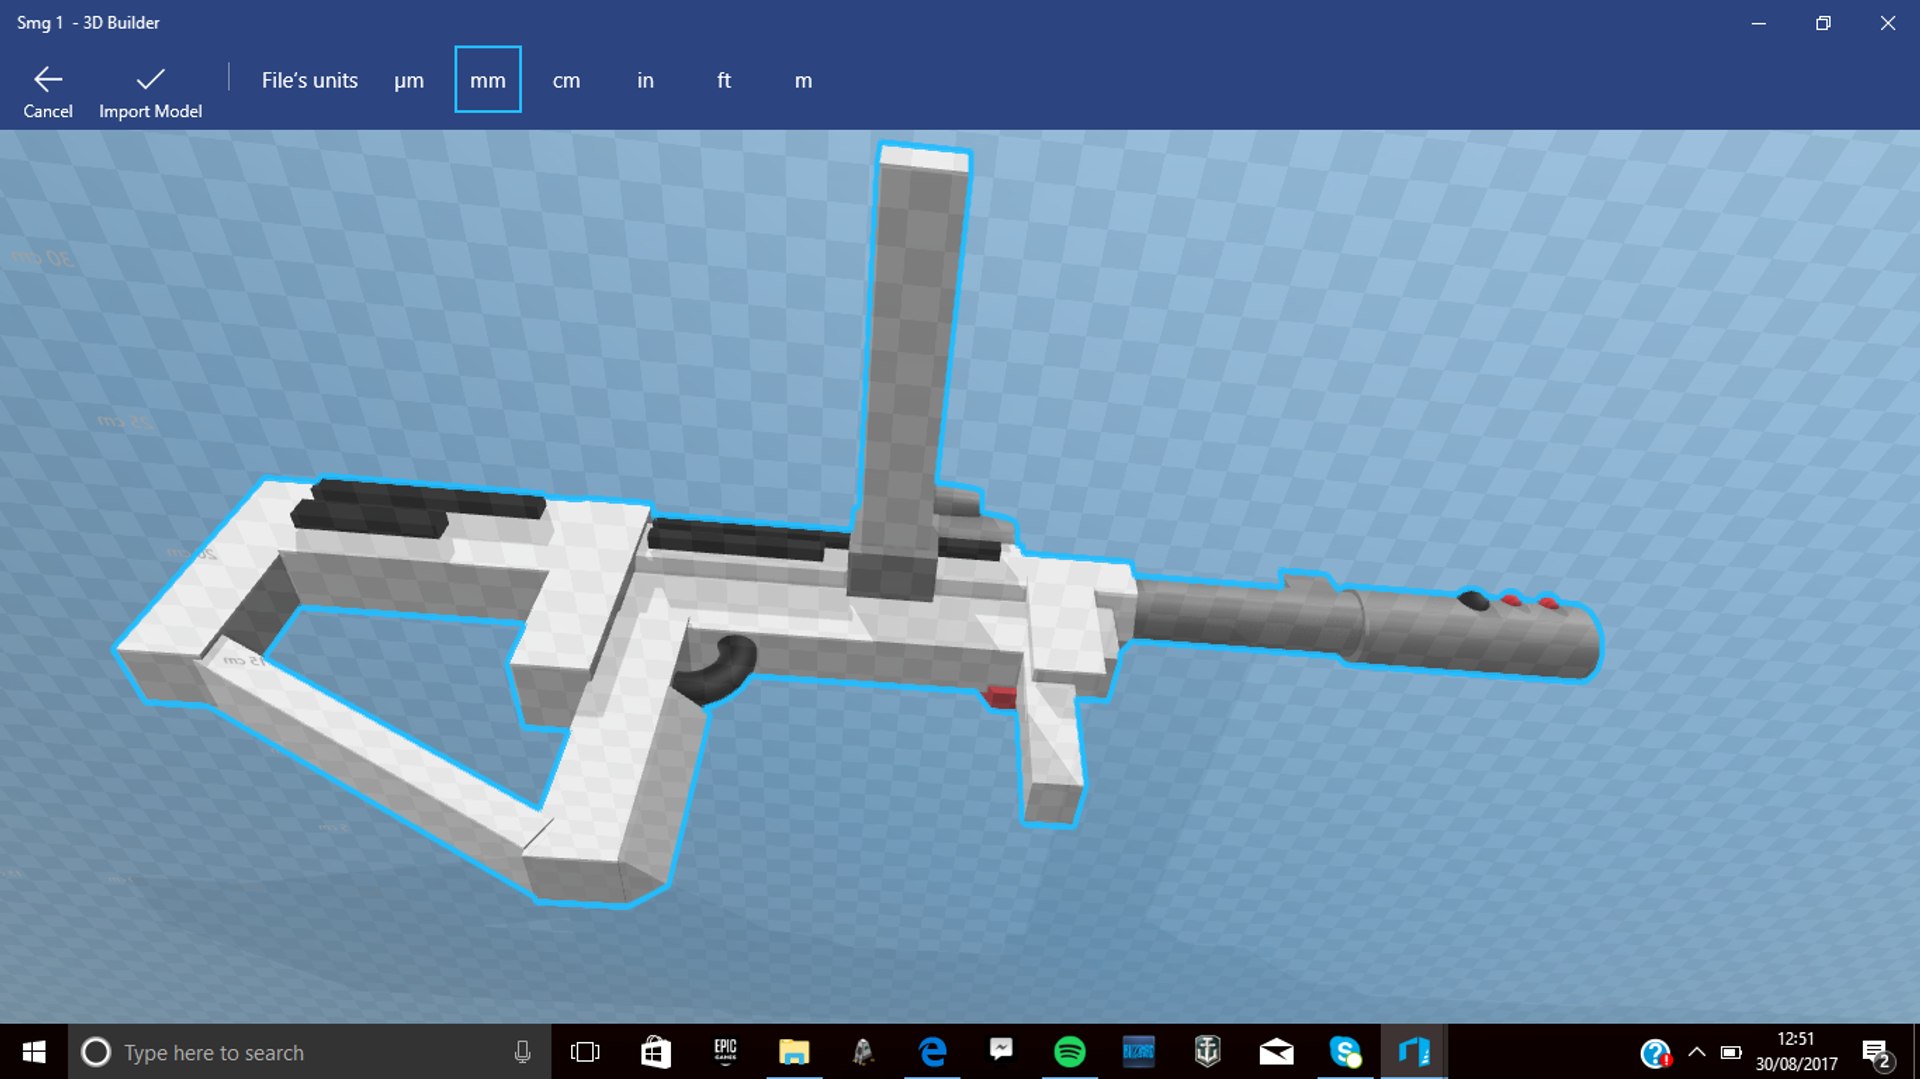Pick inches (in) as unit
The width and height of the screenshot is (1920, 1079).
(645, 80)
